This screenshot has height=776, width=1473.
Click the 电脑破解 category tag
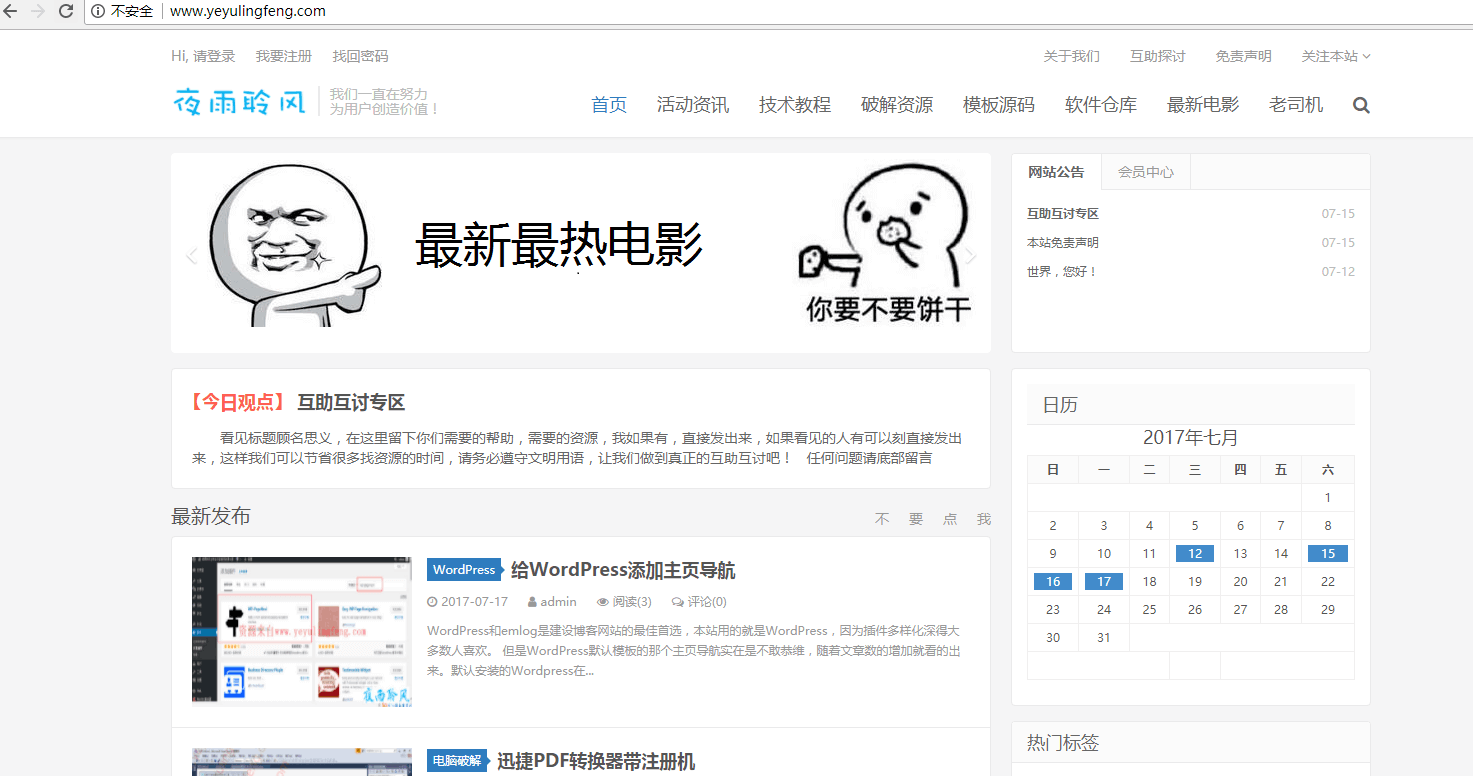point(457,761)
